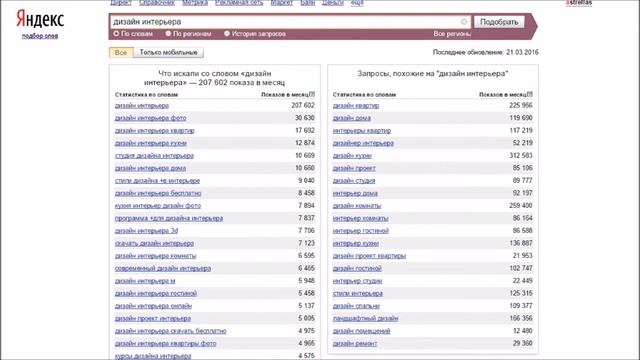The width and height of the screenshot is (640, 360).
Task: Click the value '312 583' for дизайн кухни
Action: 521,156
